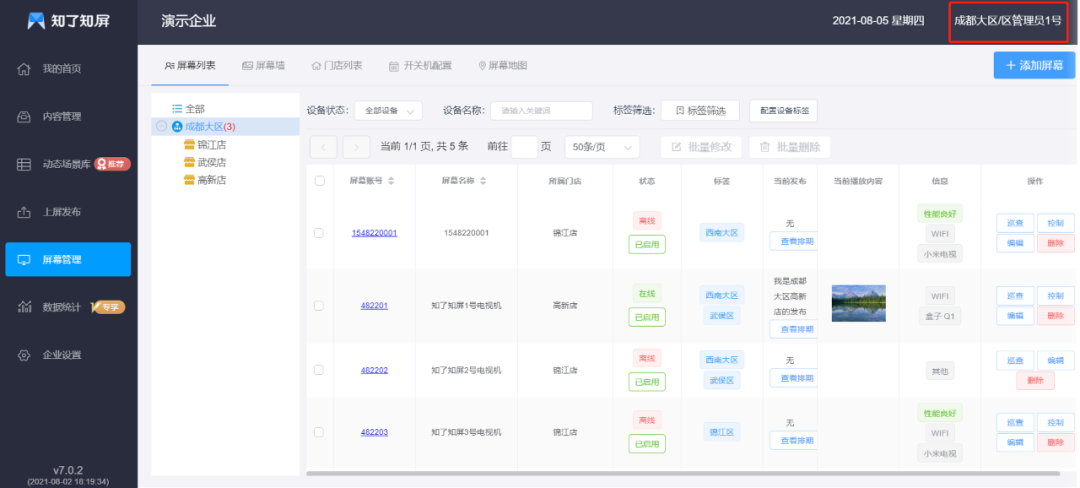Open 数据统计 chart icon in sidebar
The image size is (1080, 488).
(x=23, y=307)
